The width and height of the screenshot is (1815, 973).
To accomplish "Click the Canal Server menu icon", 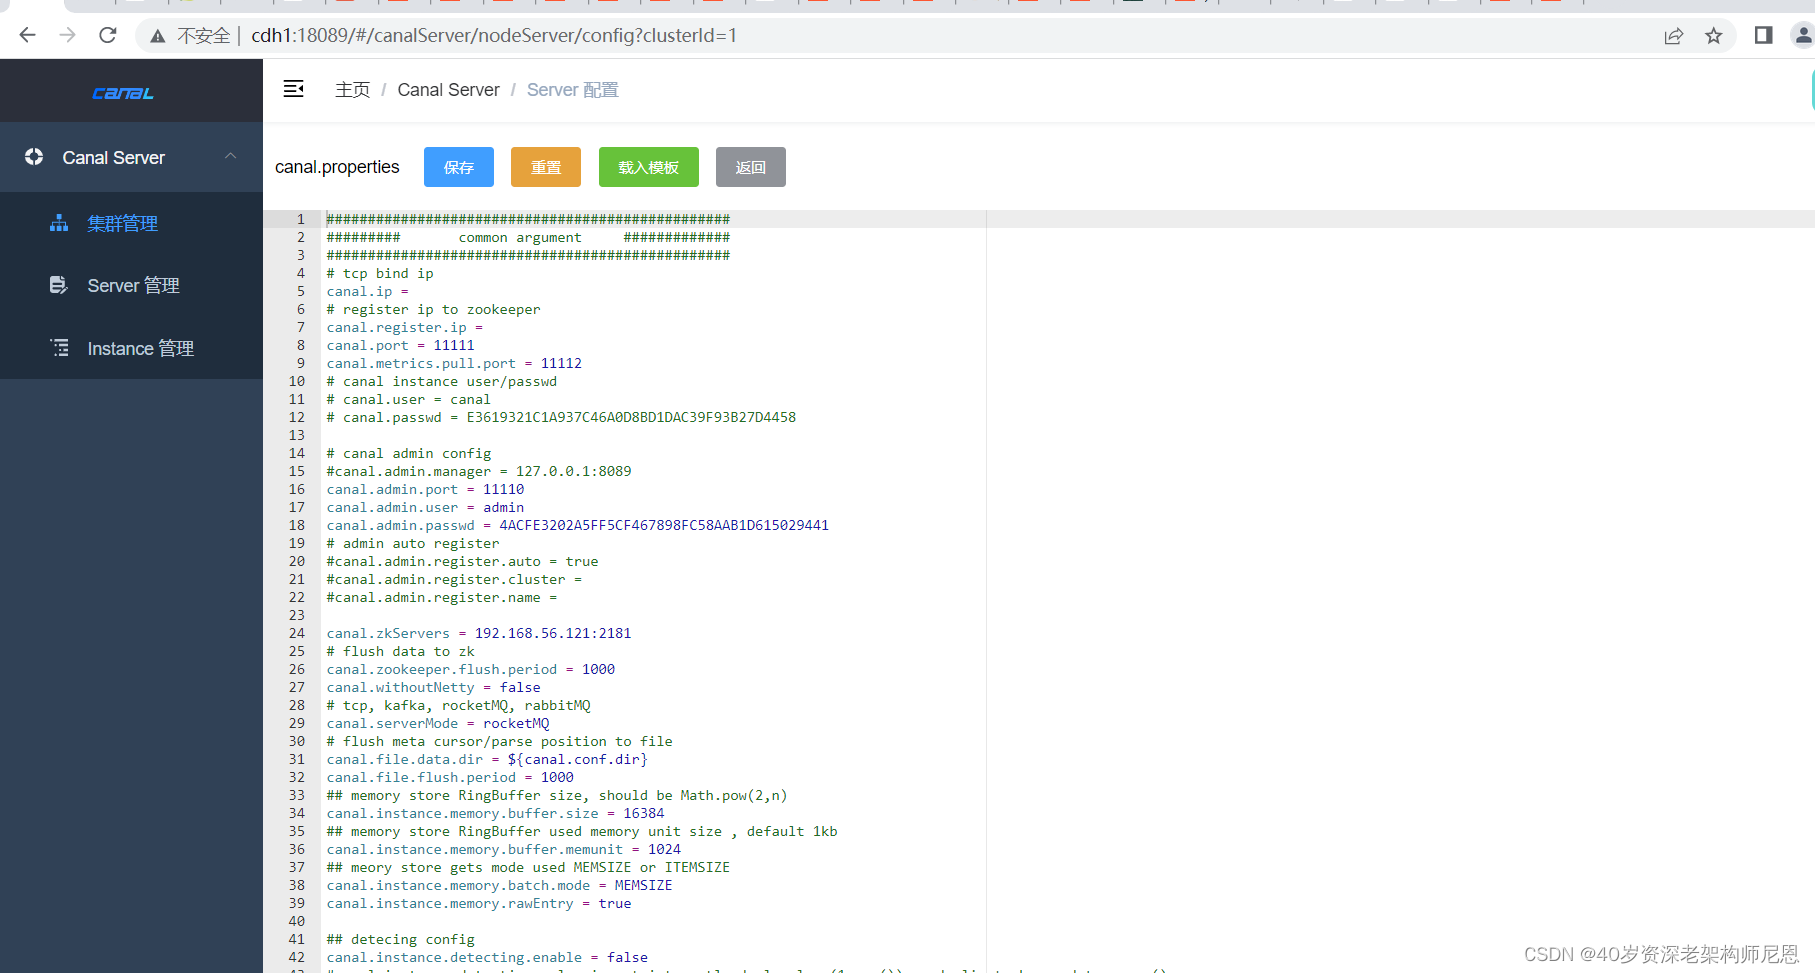I will [34, 157].
